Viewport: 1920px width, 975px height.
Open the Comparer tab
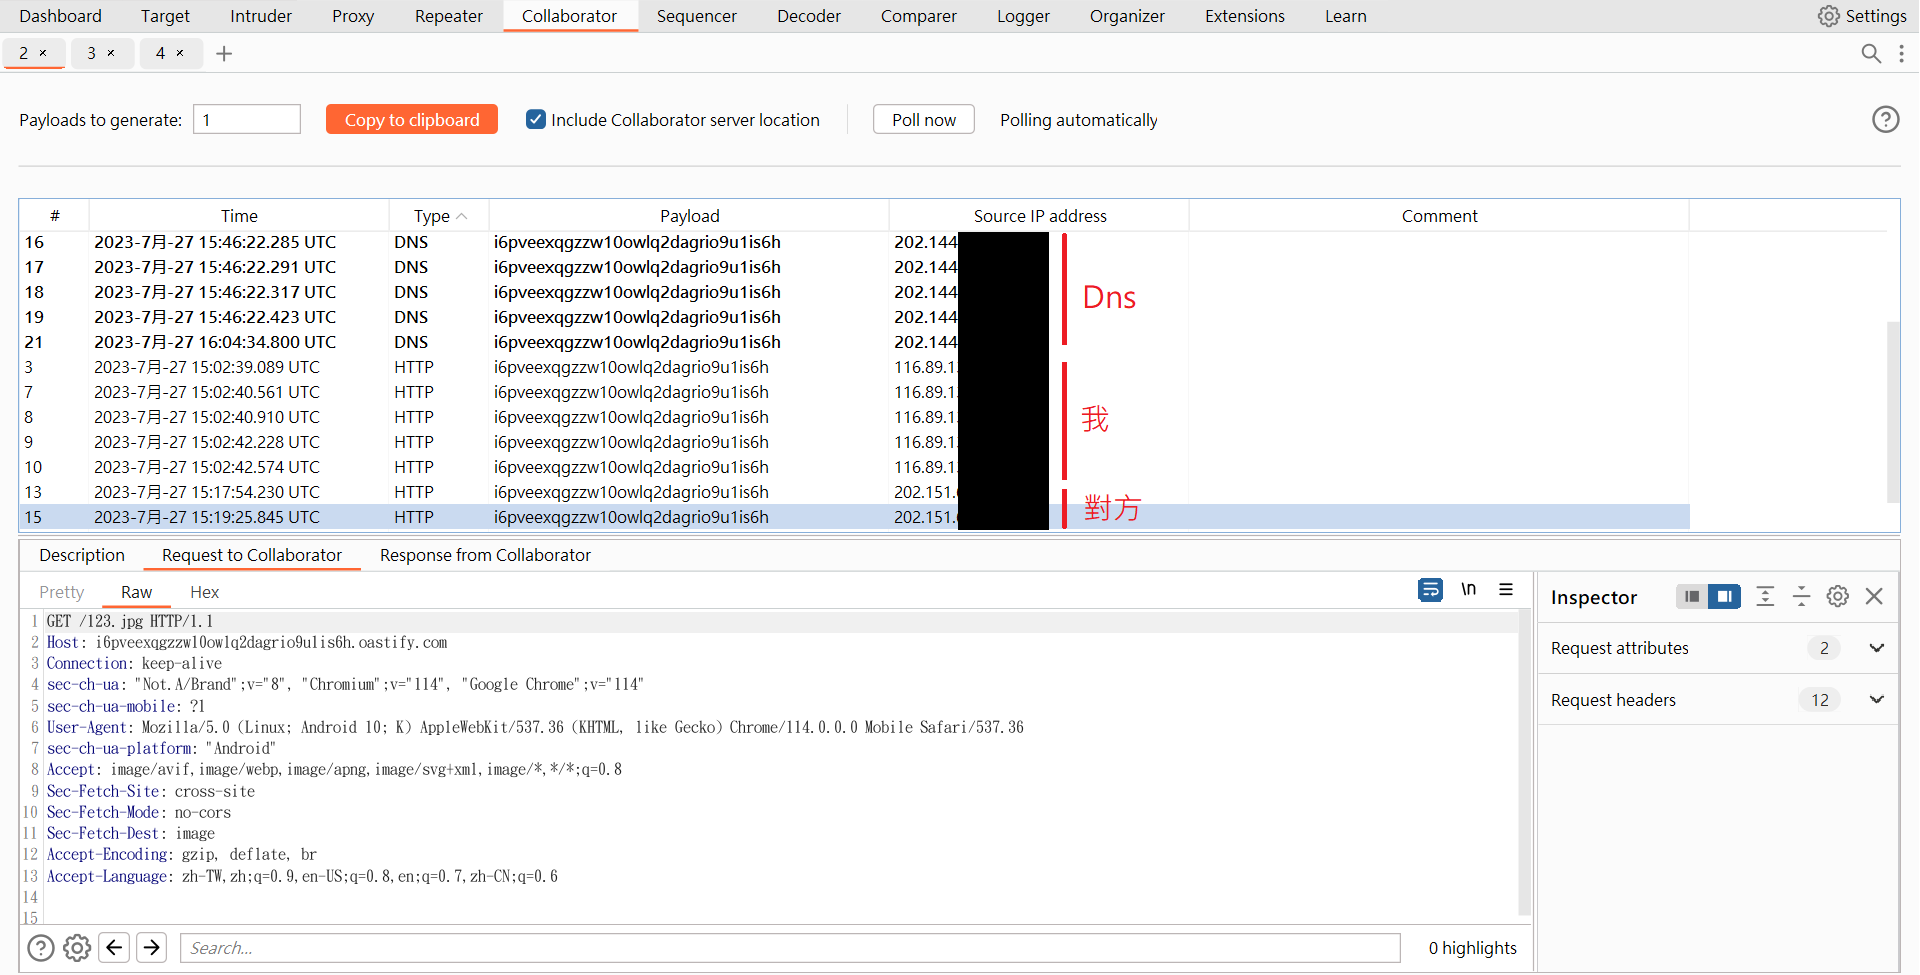pyautogui.click(x=919, y=16)
